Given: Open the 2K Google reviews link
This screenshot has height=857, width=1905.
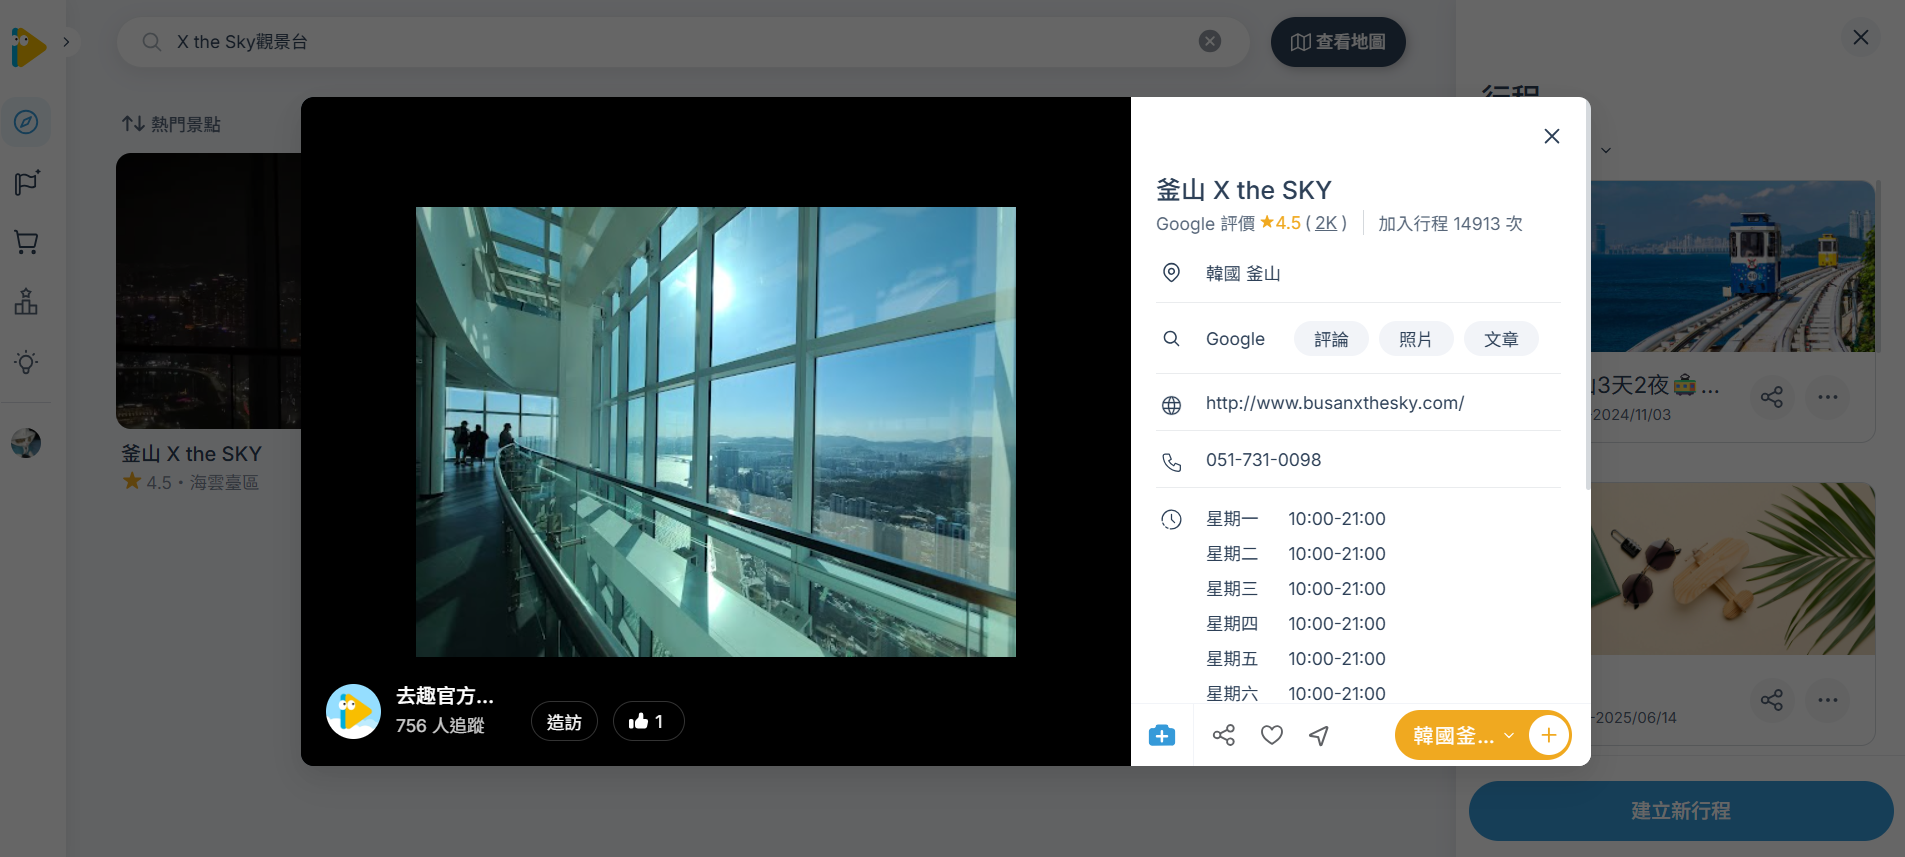Looking at the screenshot, I should tap(1326, 223).
